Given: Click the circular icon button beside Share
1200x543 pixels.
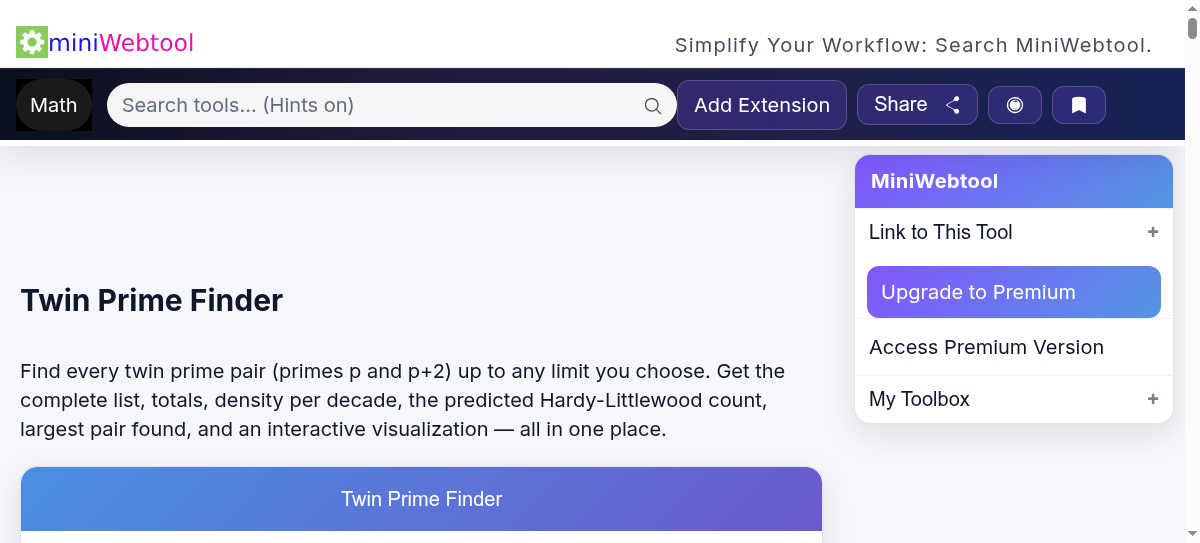Looking at the screenshot, I should [x=1015, y=105].
